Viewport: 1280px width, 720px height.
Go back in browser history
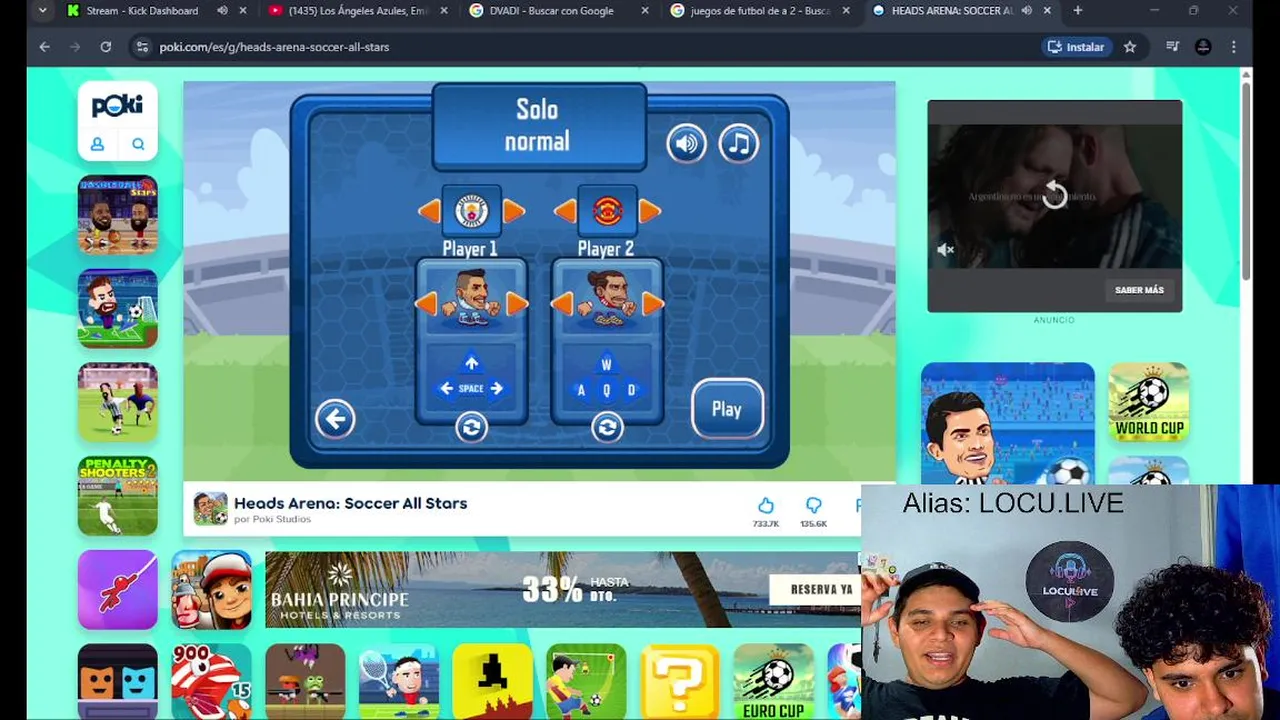[x=44, y=47]
